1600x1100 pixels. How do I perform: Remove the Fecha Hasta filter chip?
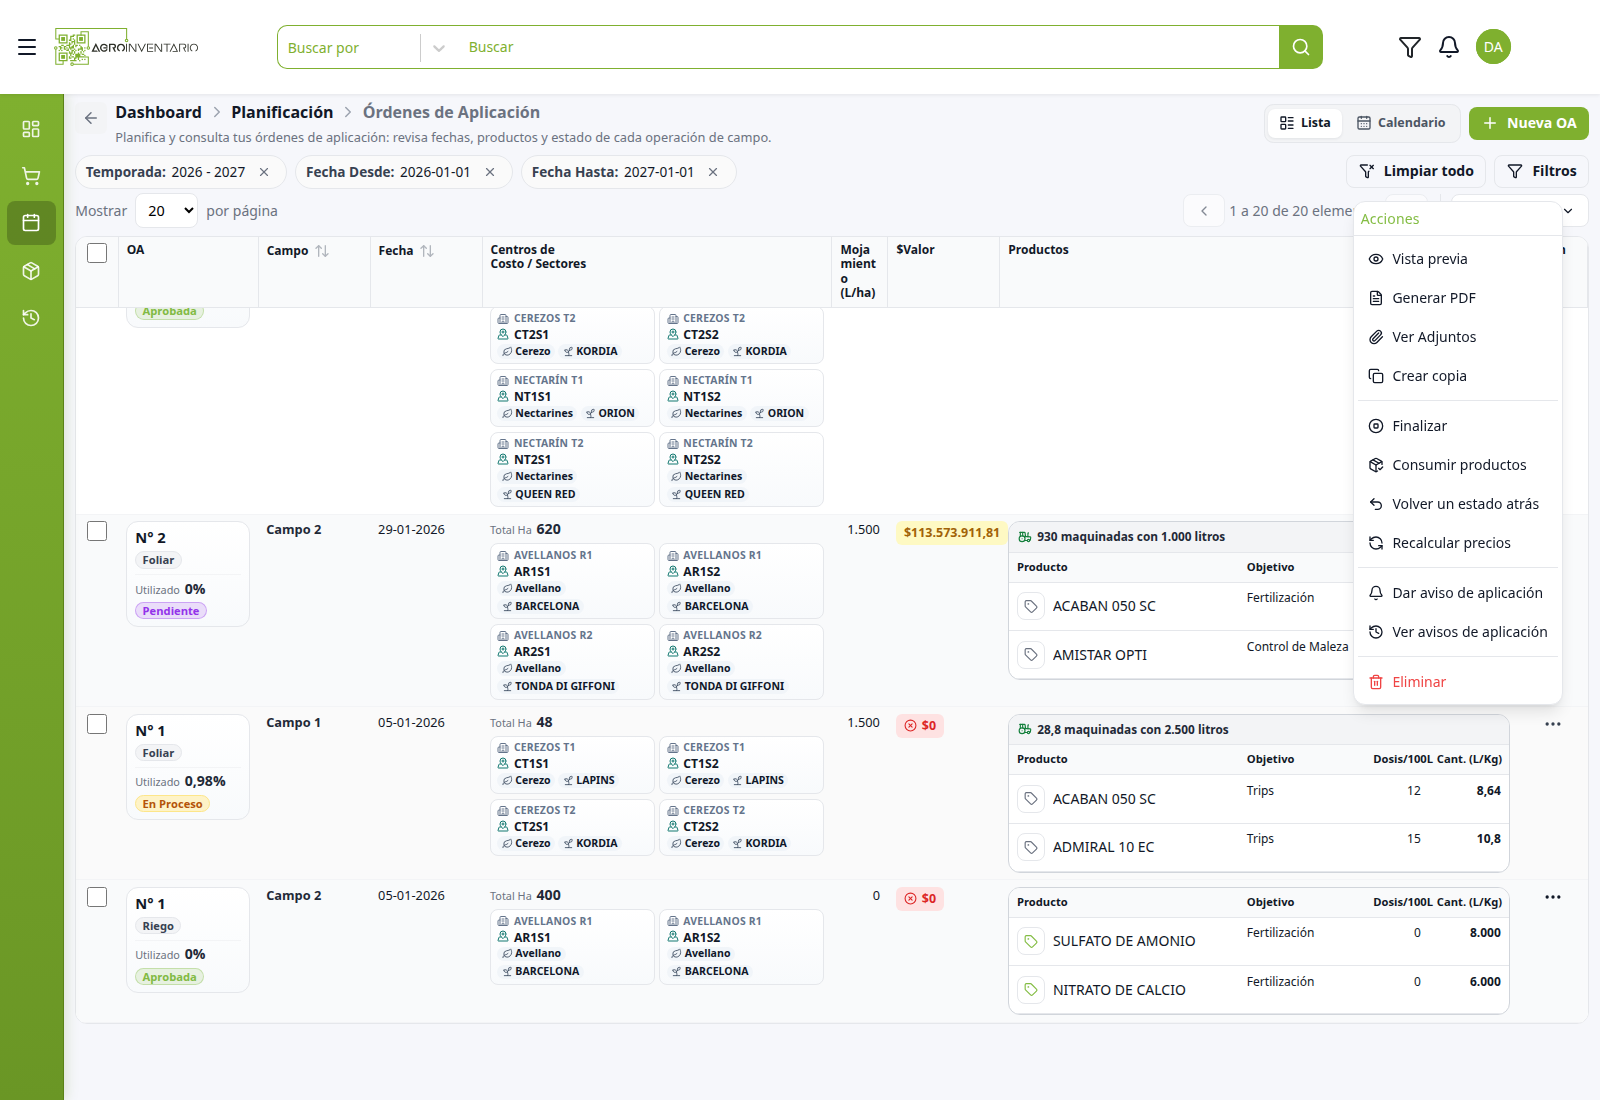coord(713,172)
